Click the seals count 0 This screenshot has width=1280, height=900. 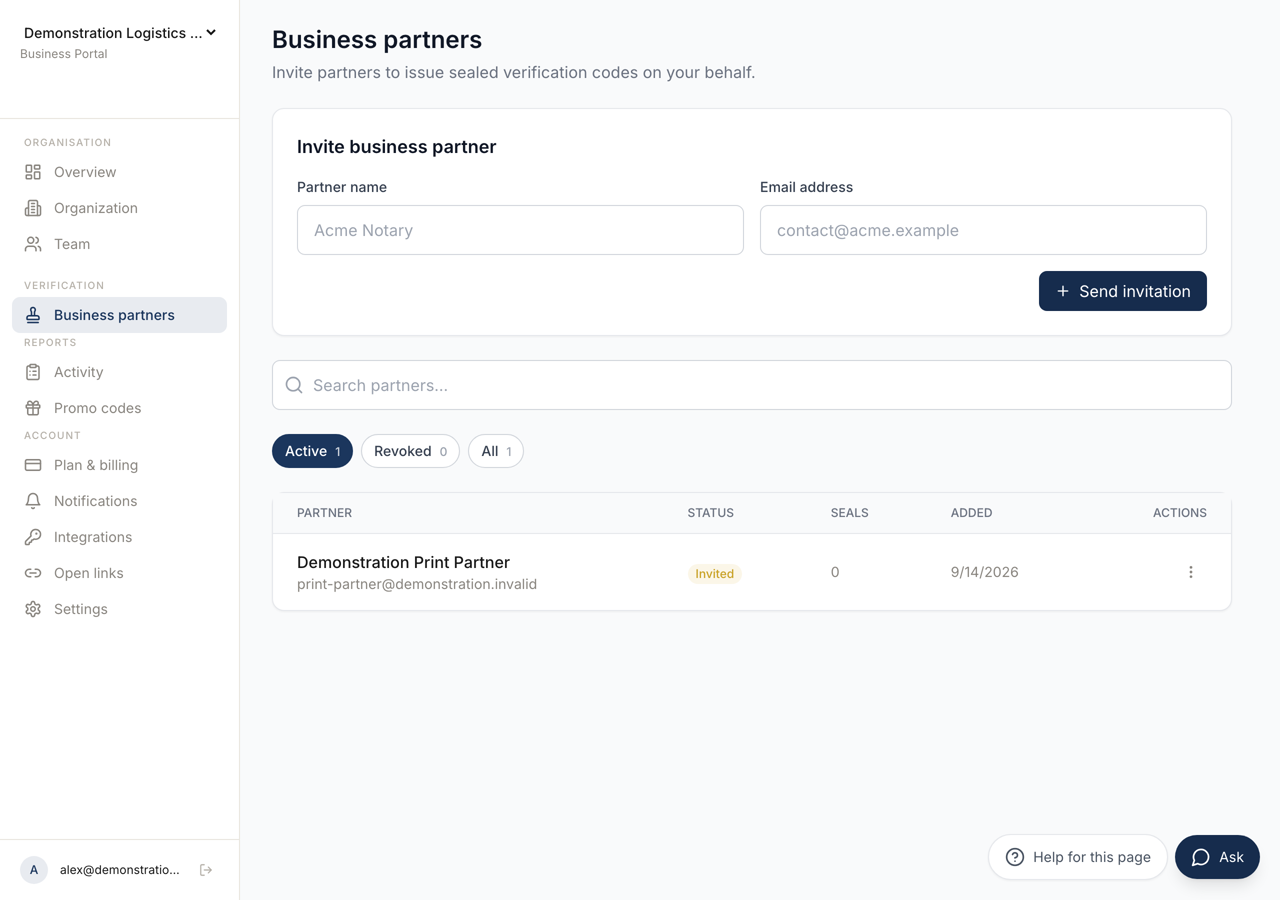click(x=835, y=572)
